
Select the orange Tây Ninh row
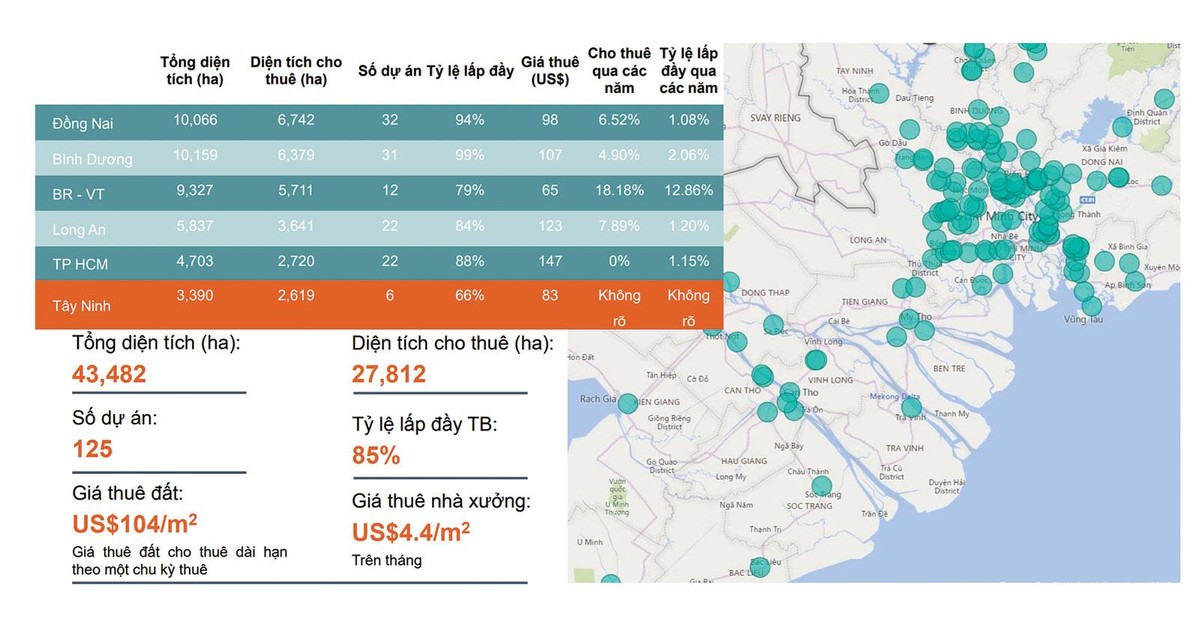tap(378, 305)
